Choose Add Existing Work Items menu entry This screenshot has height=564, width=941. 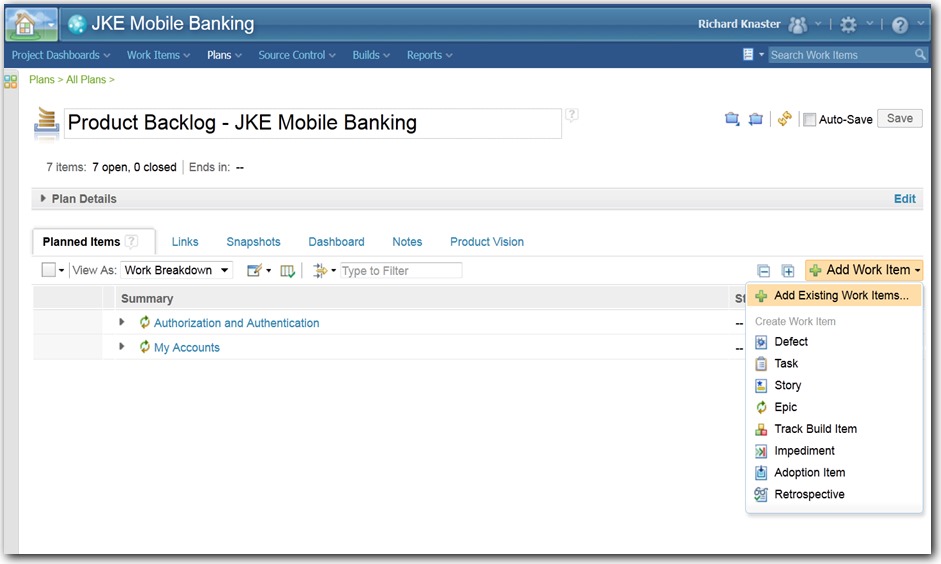pyautogui.click(x=840, y=296)
